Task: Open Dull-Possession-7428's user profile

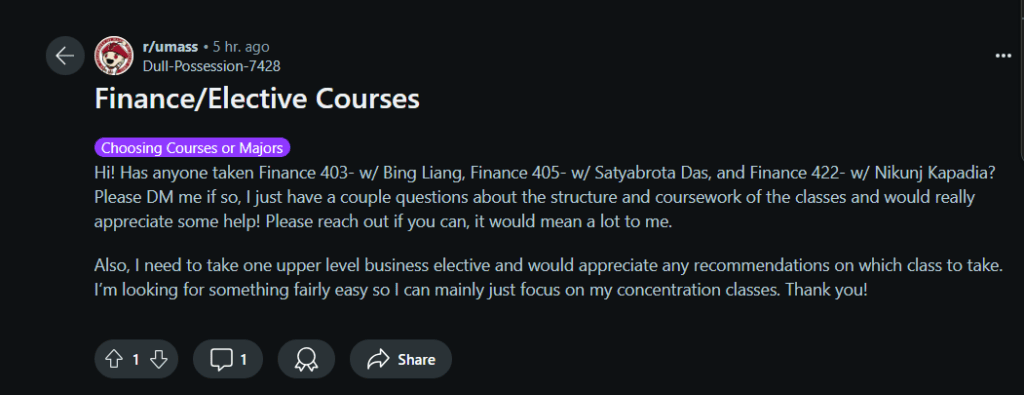Action: pyautogui.click(x=211, y=65)
